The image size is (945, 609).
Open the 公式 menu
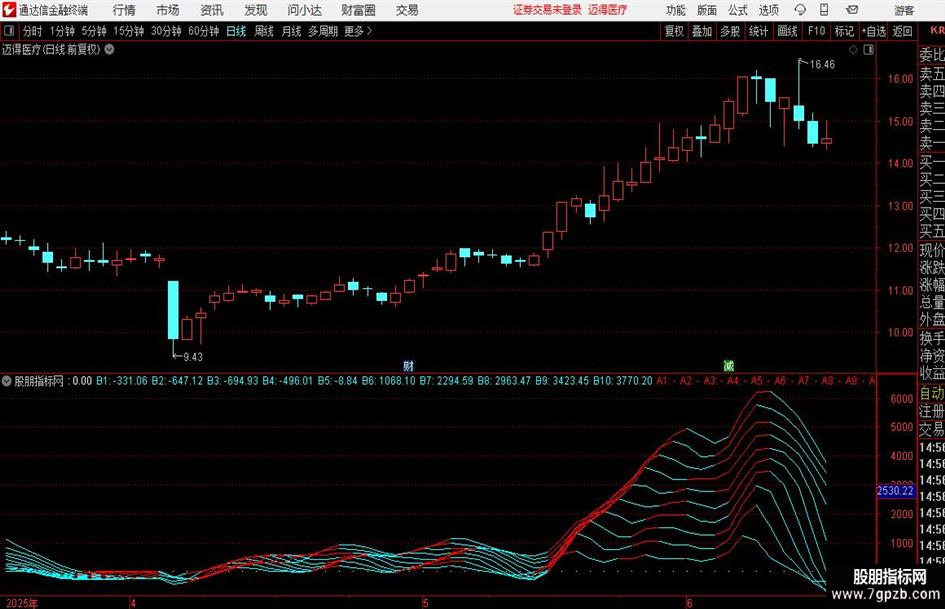(x=737, y=10)
